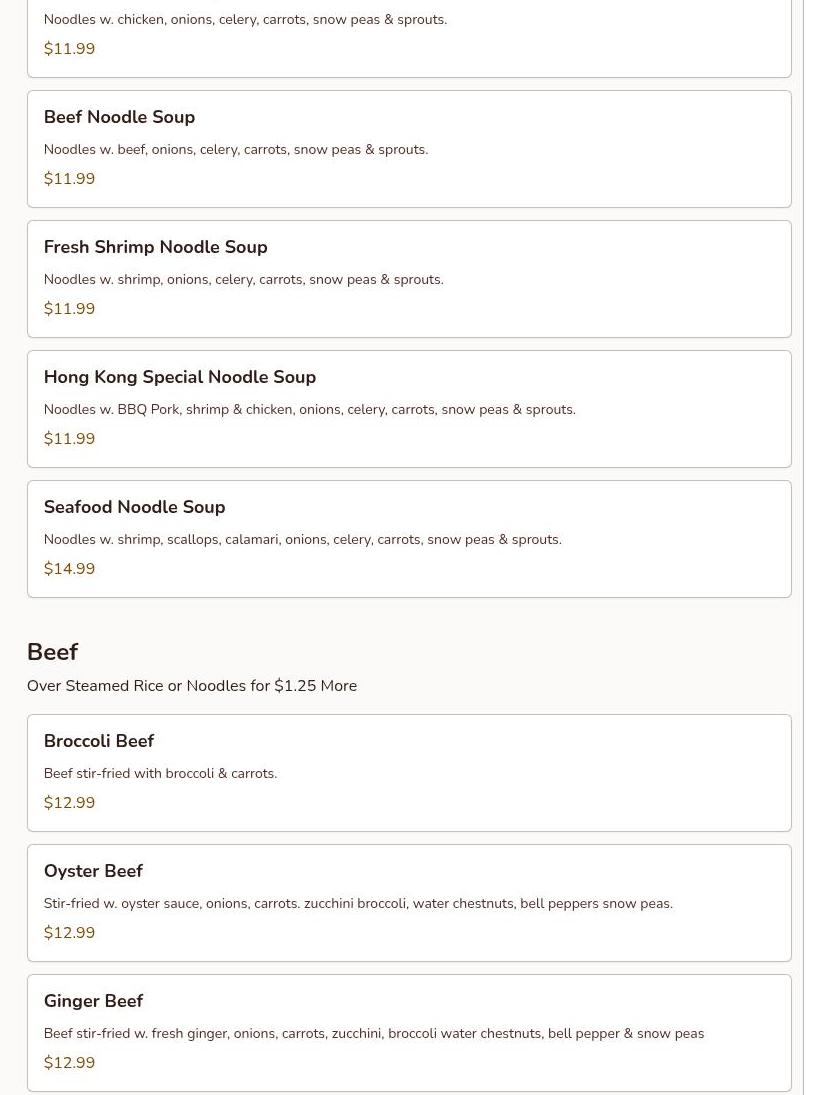Open the Oyster Beef item
Screen dimensions: 824x1095
(93, 871)
